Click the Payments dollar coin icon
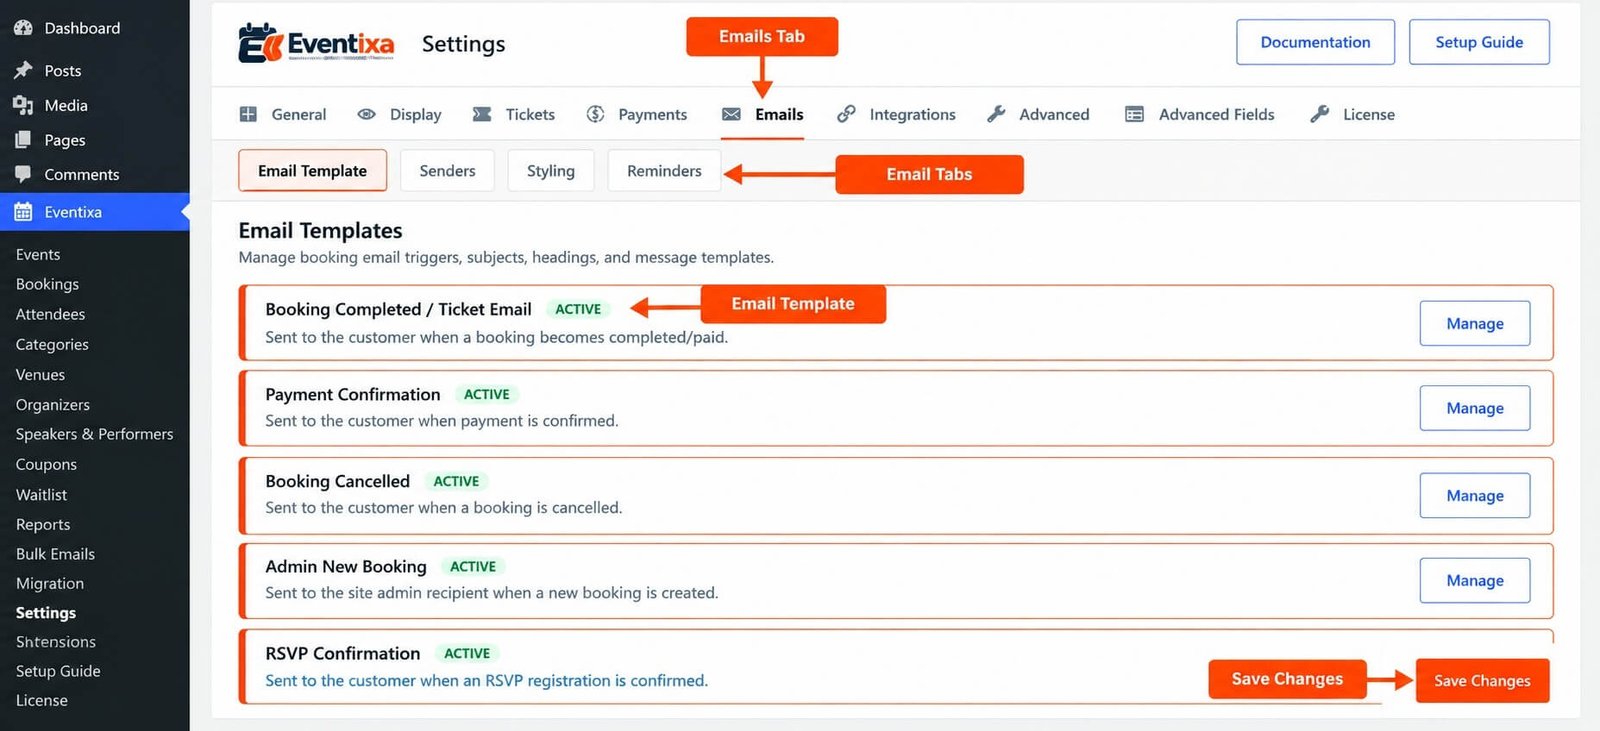Image resolution: width=1600 pixels, height=731 pixels. coord(595,114)
